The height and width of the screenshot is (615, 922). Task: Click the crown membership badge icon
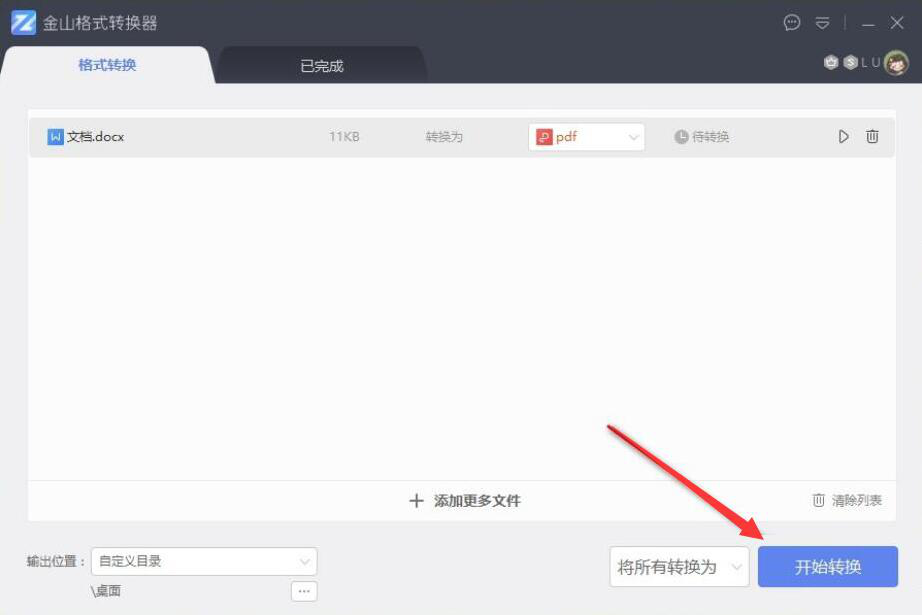(830, 62)
